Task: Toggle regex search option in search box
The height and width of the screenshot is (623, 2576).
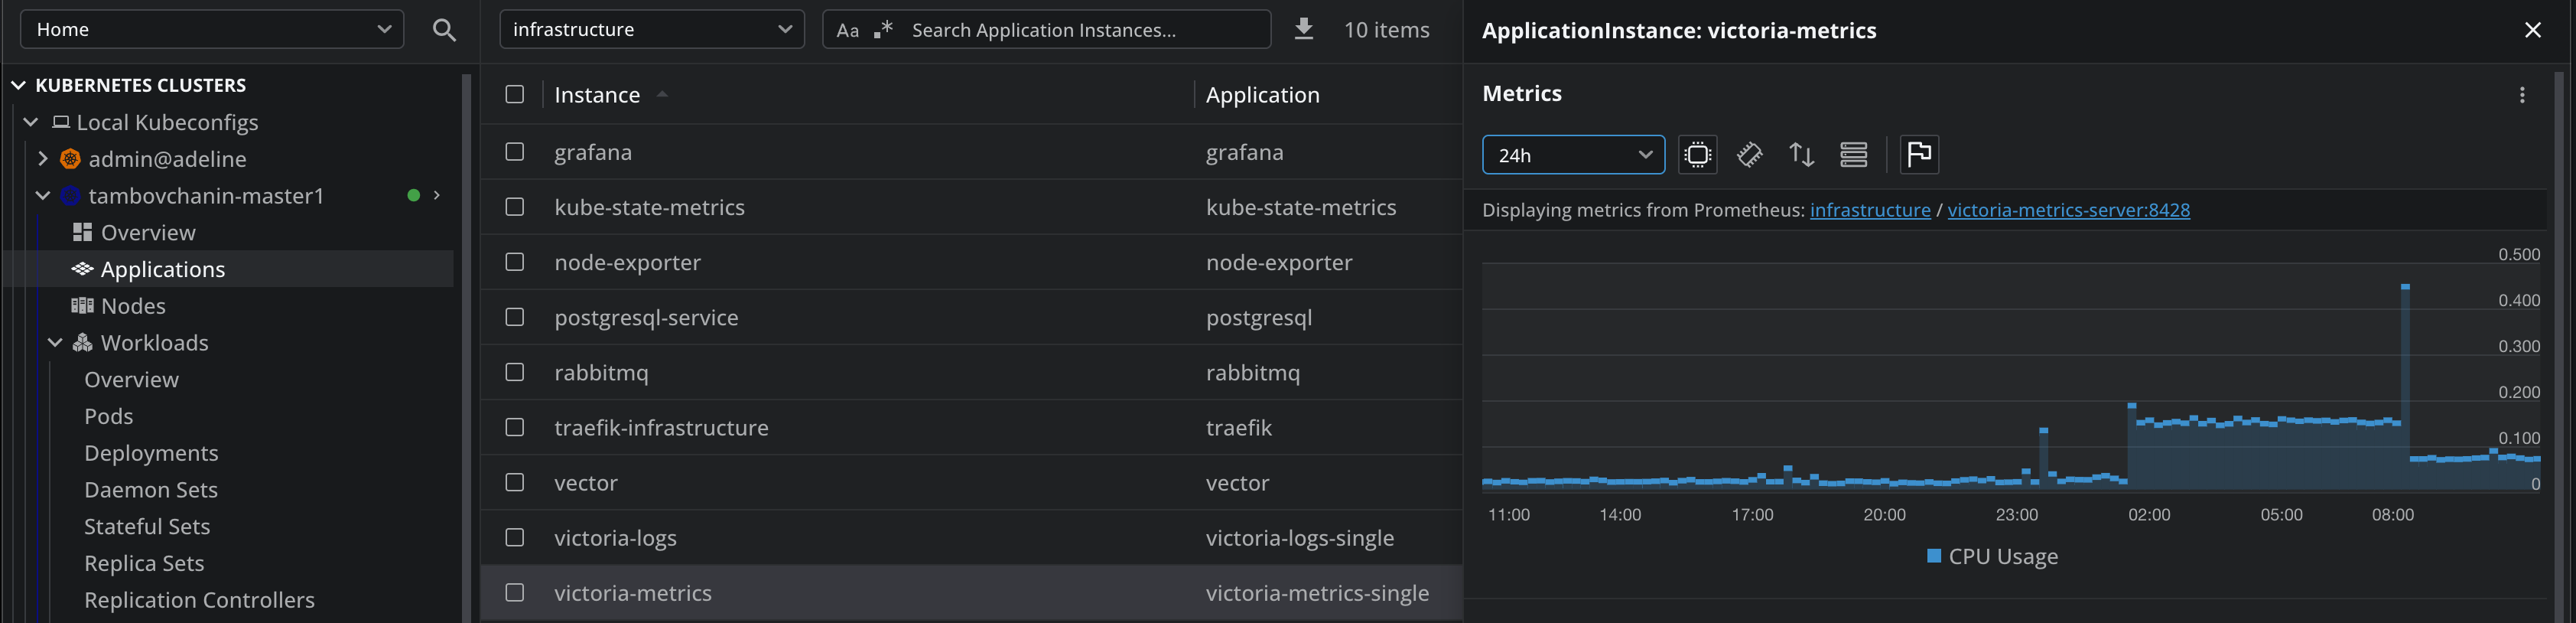Action: [882, 30]
